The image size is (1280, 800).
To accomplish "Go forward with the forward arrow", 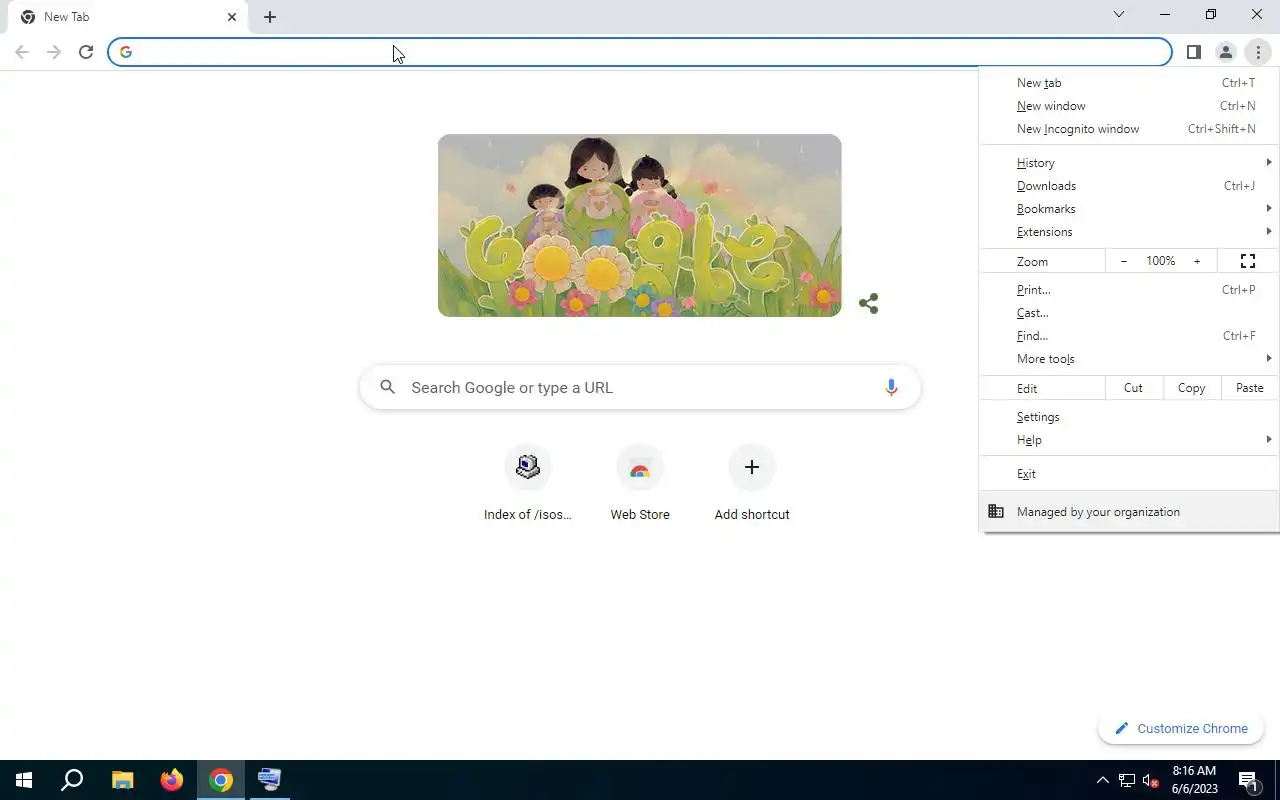I will tap(54, 52).
